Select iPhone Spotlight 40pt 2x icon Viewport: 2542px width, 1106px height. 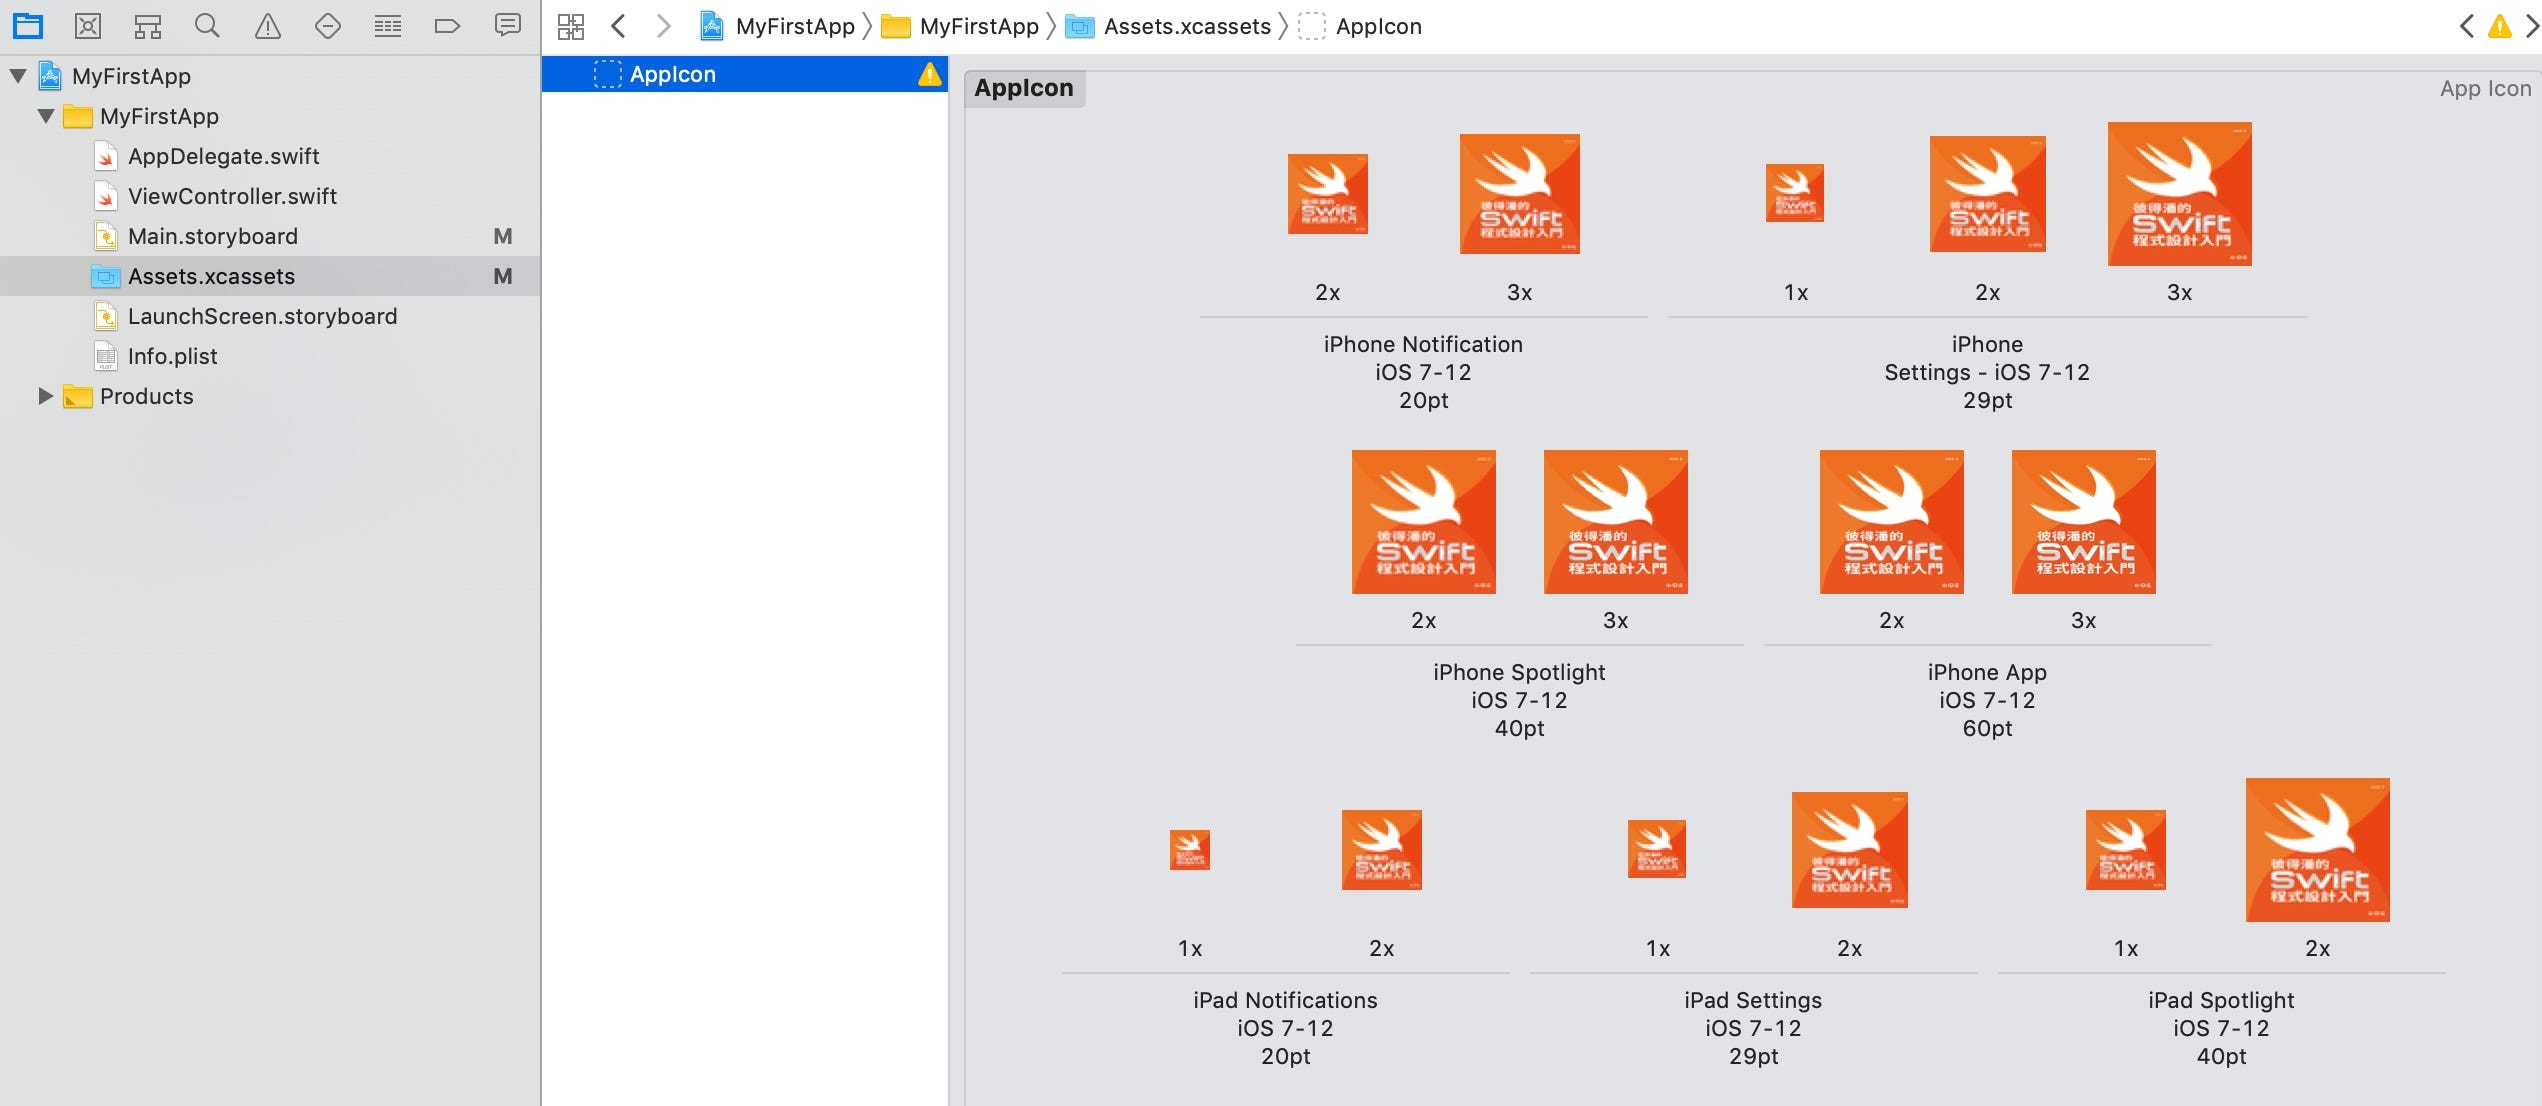point(1423,522)
